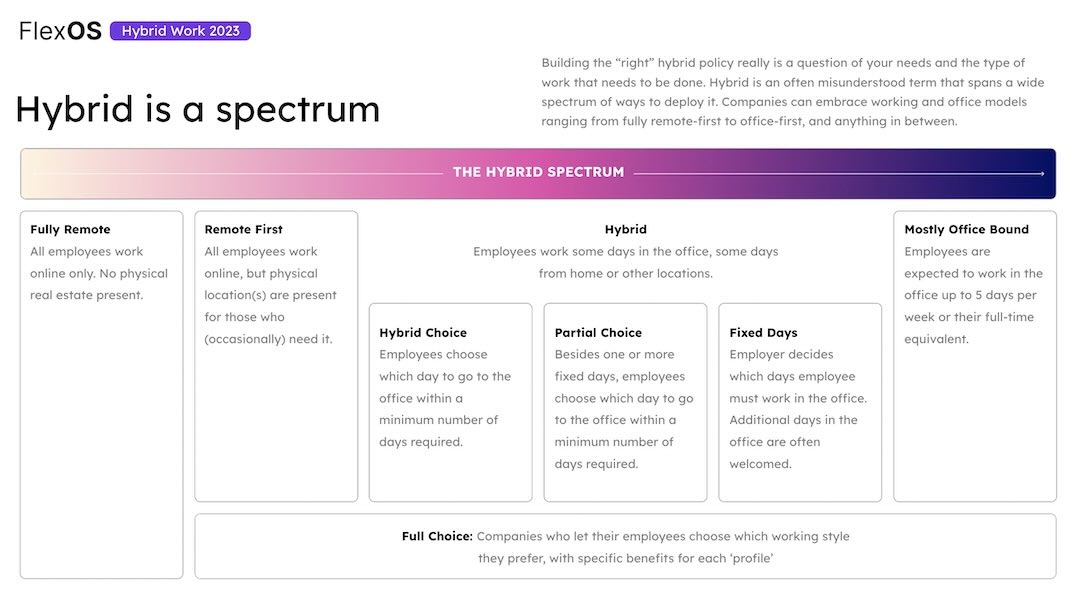Click the FlexOS logo
The image size is (1080, 602).
coord(60,31)
